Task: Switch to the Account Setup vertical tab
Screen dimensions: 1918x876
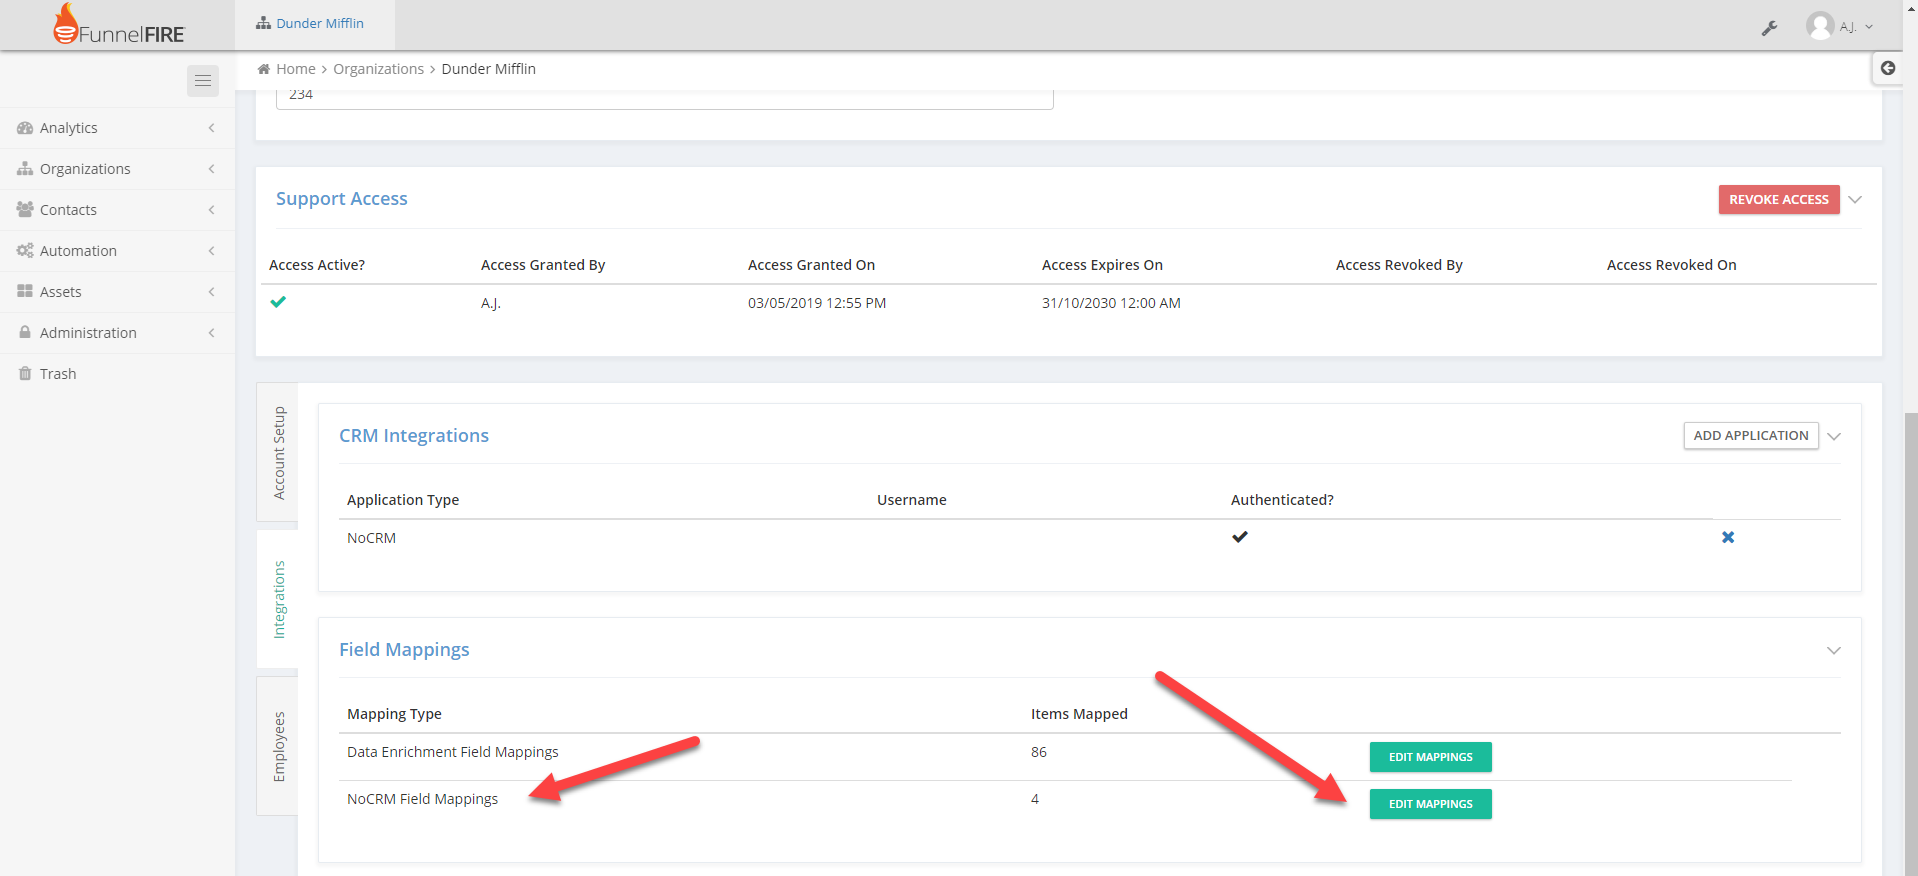Action: click(x=279, y=453)
